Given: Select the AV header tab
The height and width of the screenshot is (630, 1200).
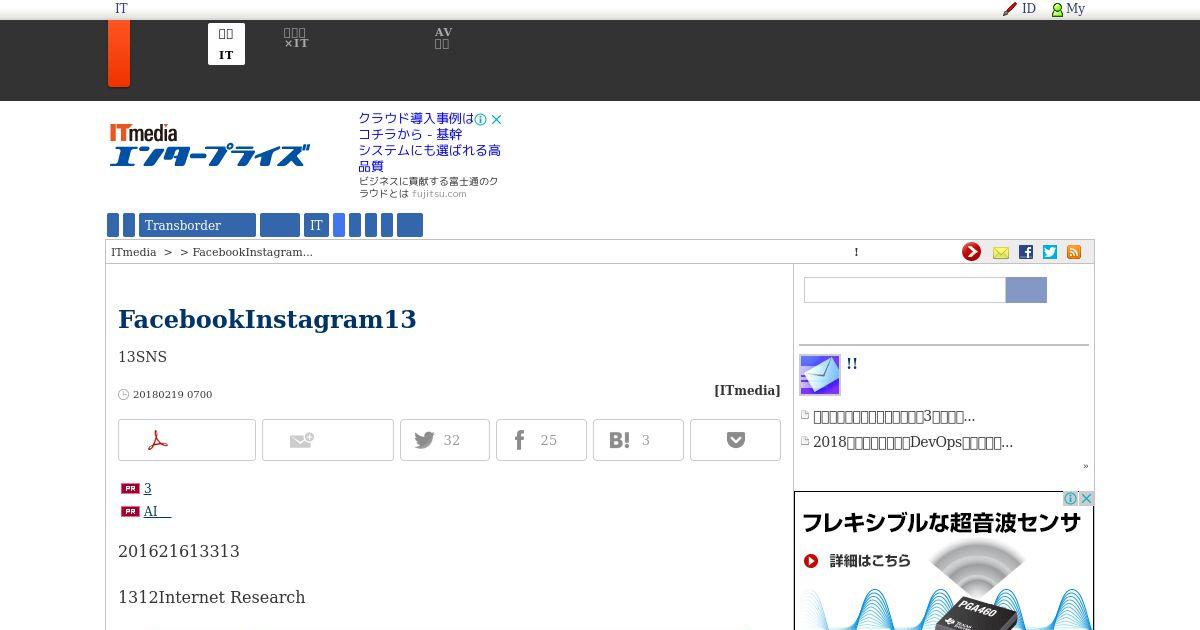Looking at the screenshot, I should pos(443,38).
